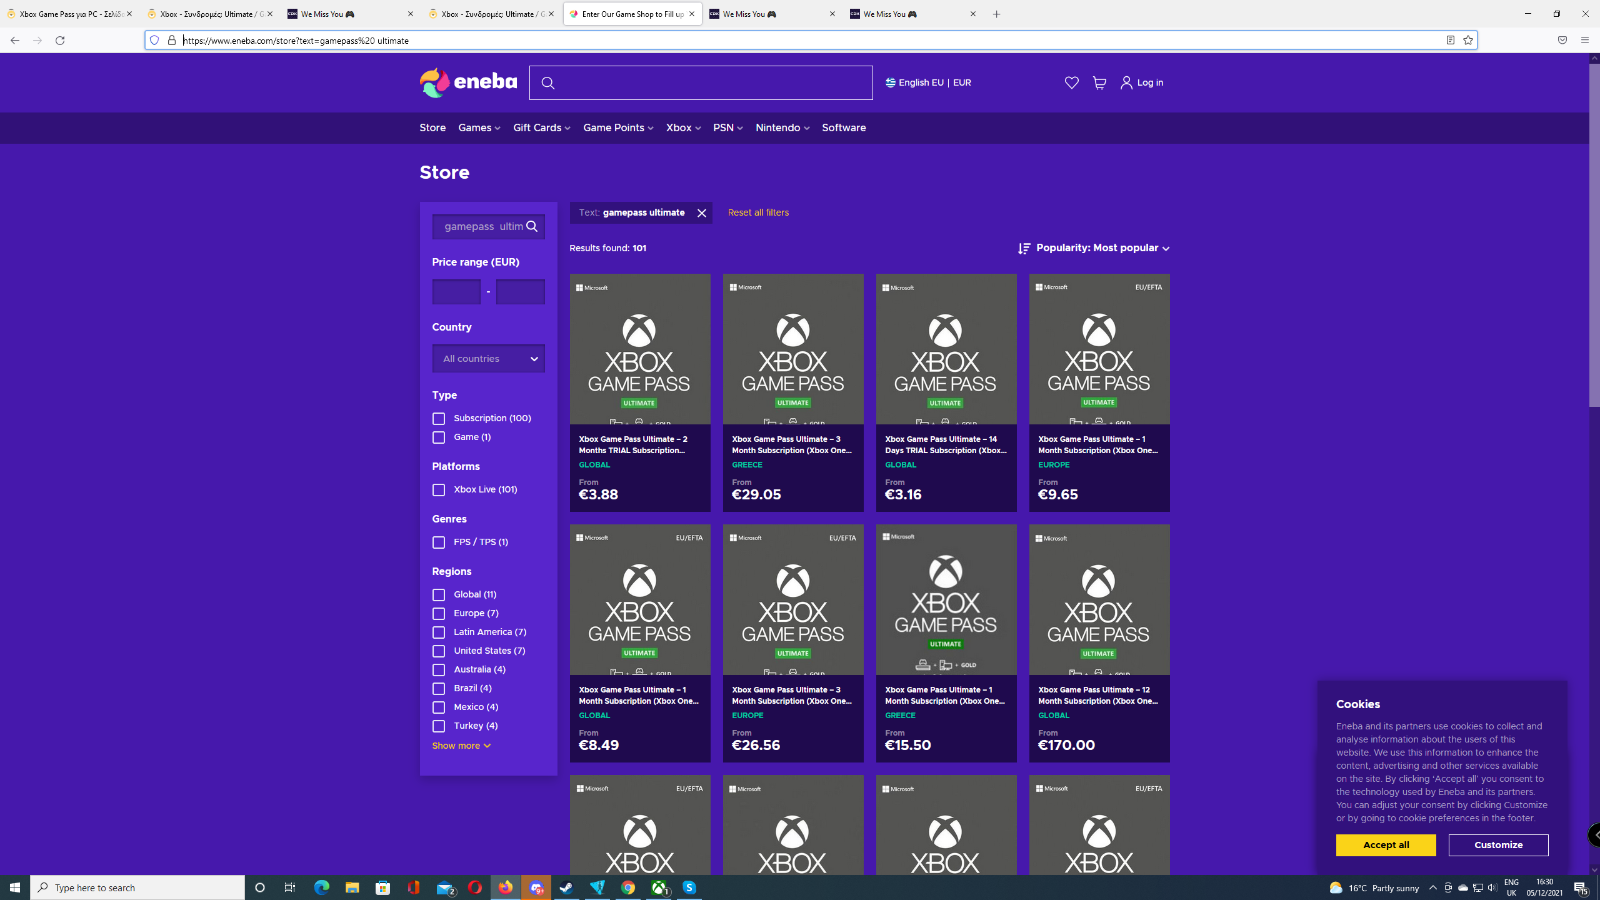Expand the Xbox navigation menu
Viewport: 1600px width, 900px height.
683,128
